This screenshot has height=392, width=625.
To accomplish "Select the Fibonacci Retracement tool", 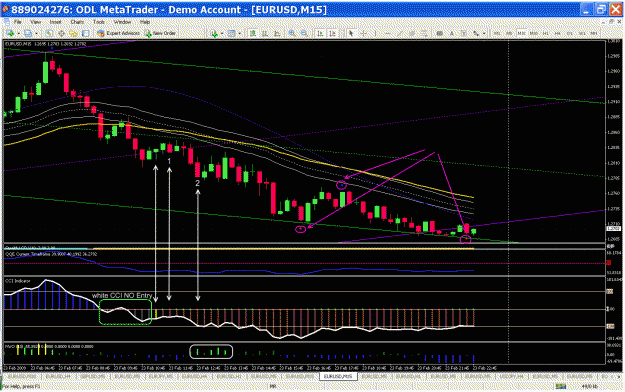I will [x=424, y=33].
